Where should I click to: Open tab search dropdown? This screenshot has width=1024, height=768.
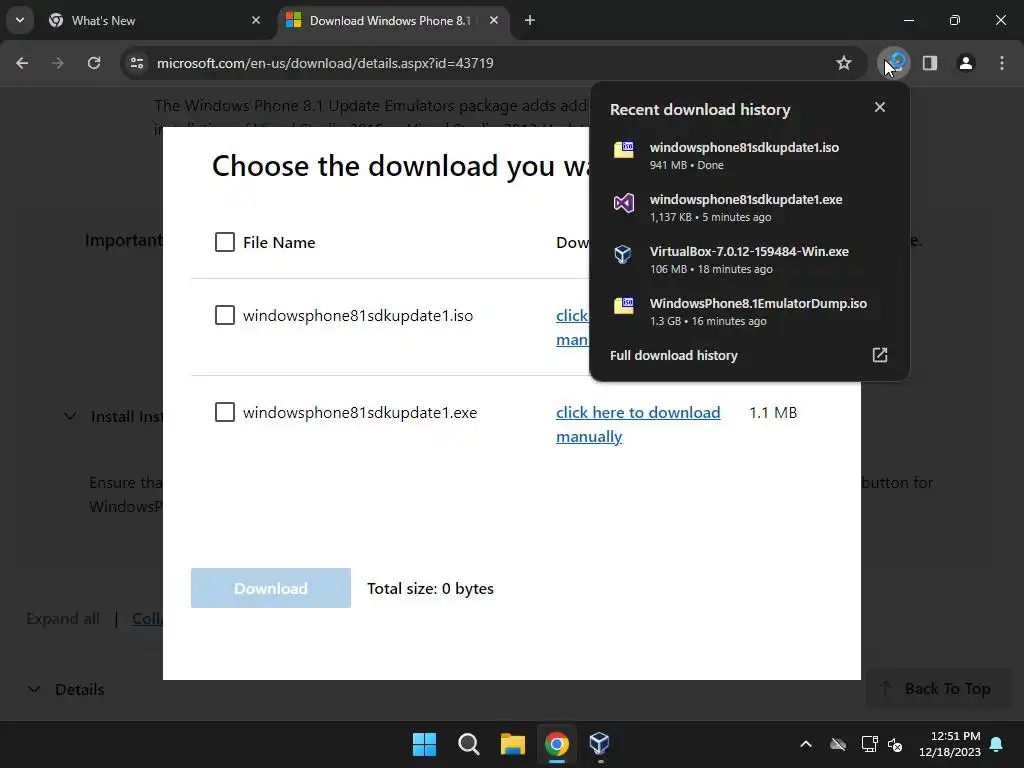[x=20, y=20]
